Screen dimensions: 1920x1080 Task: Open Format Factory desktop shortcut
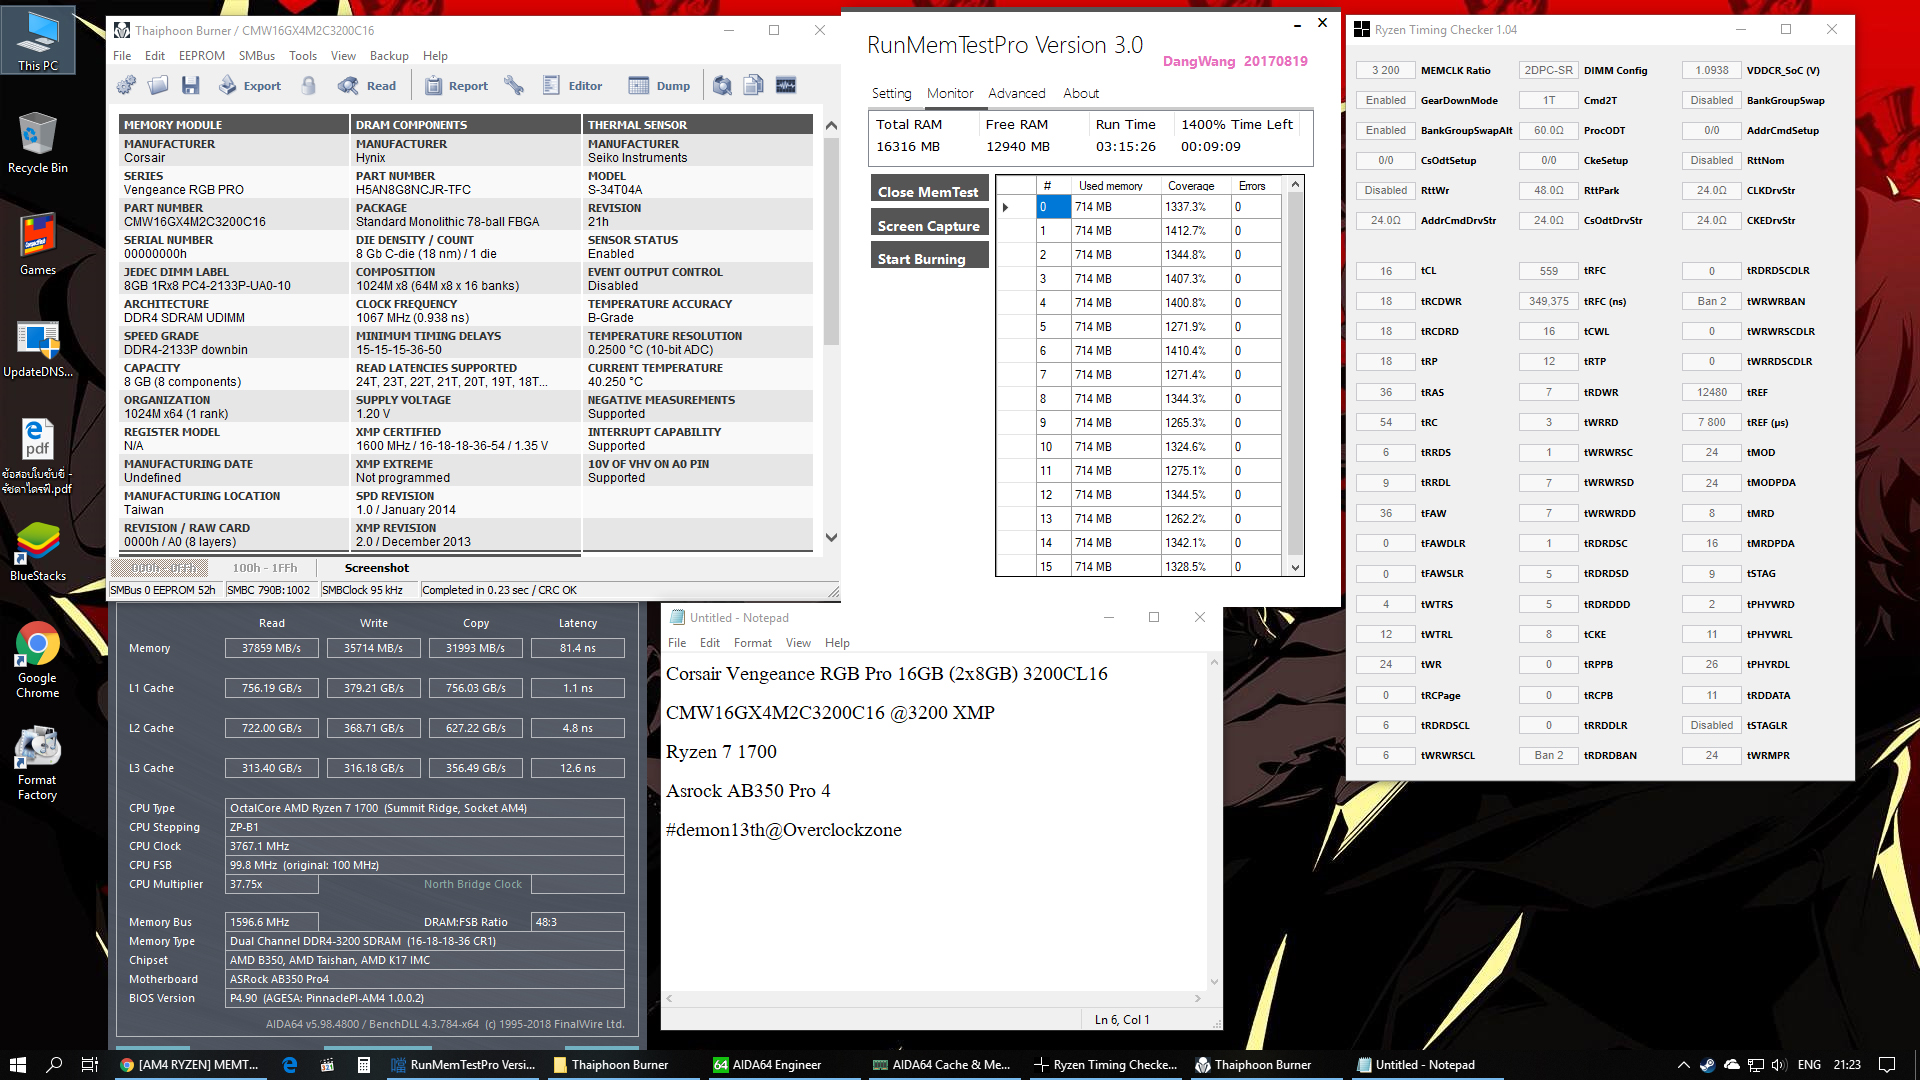point(38,762)
